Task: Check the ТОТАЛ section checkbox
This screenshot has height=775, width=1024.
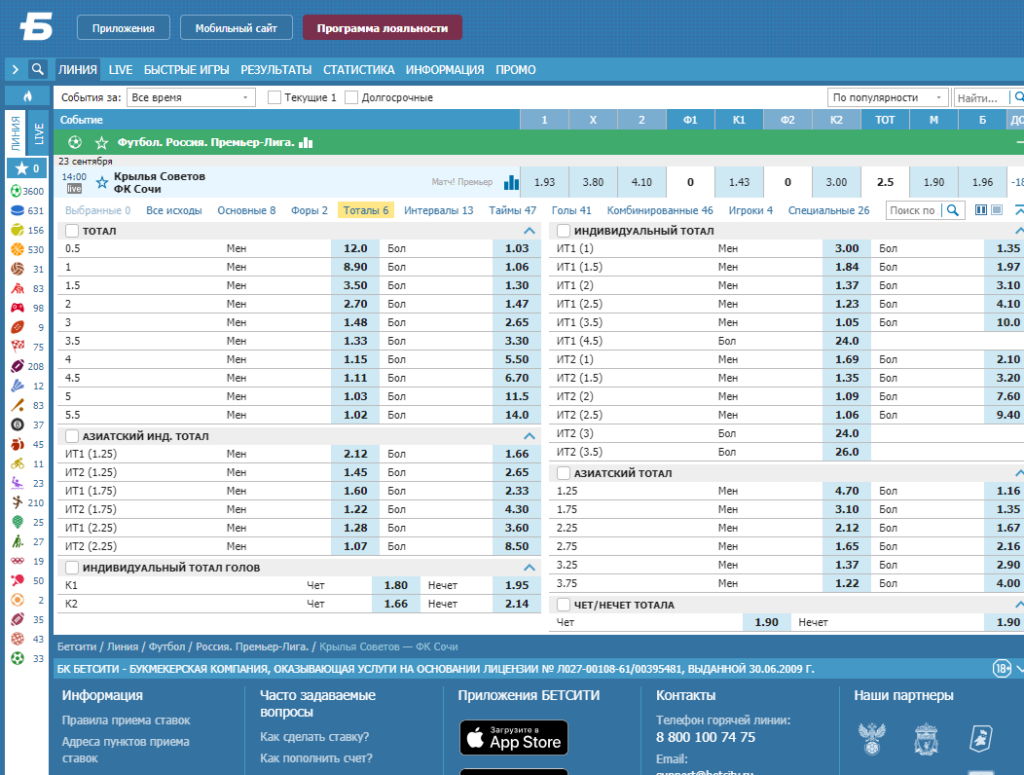Action: (72, 230)
